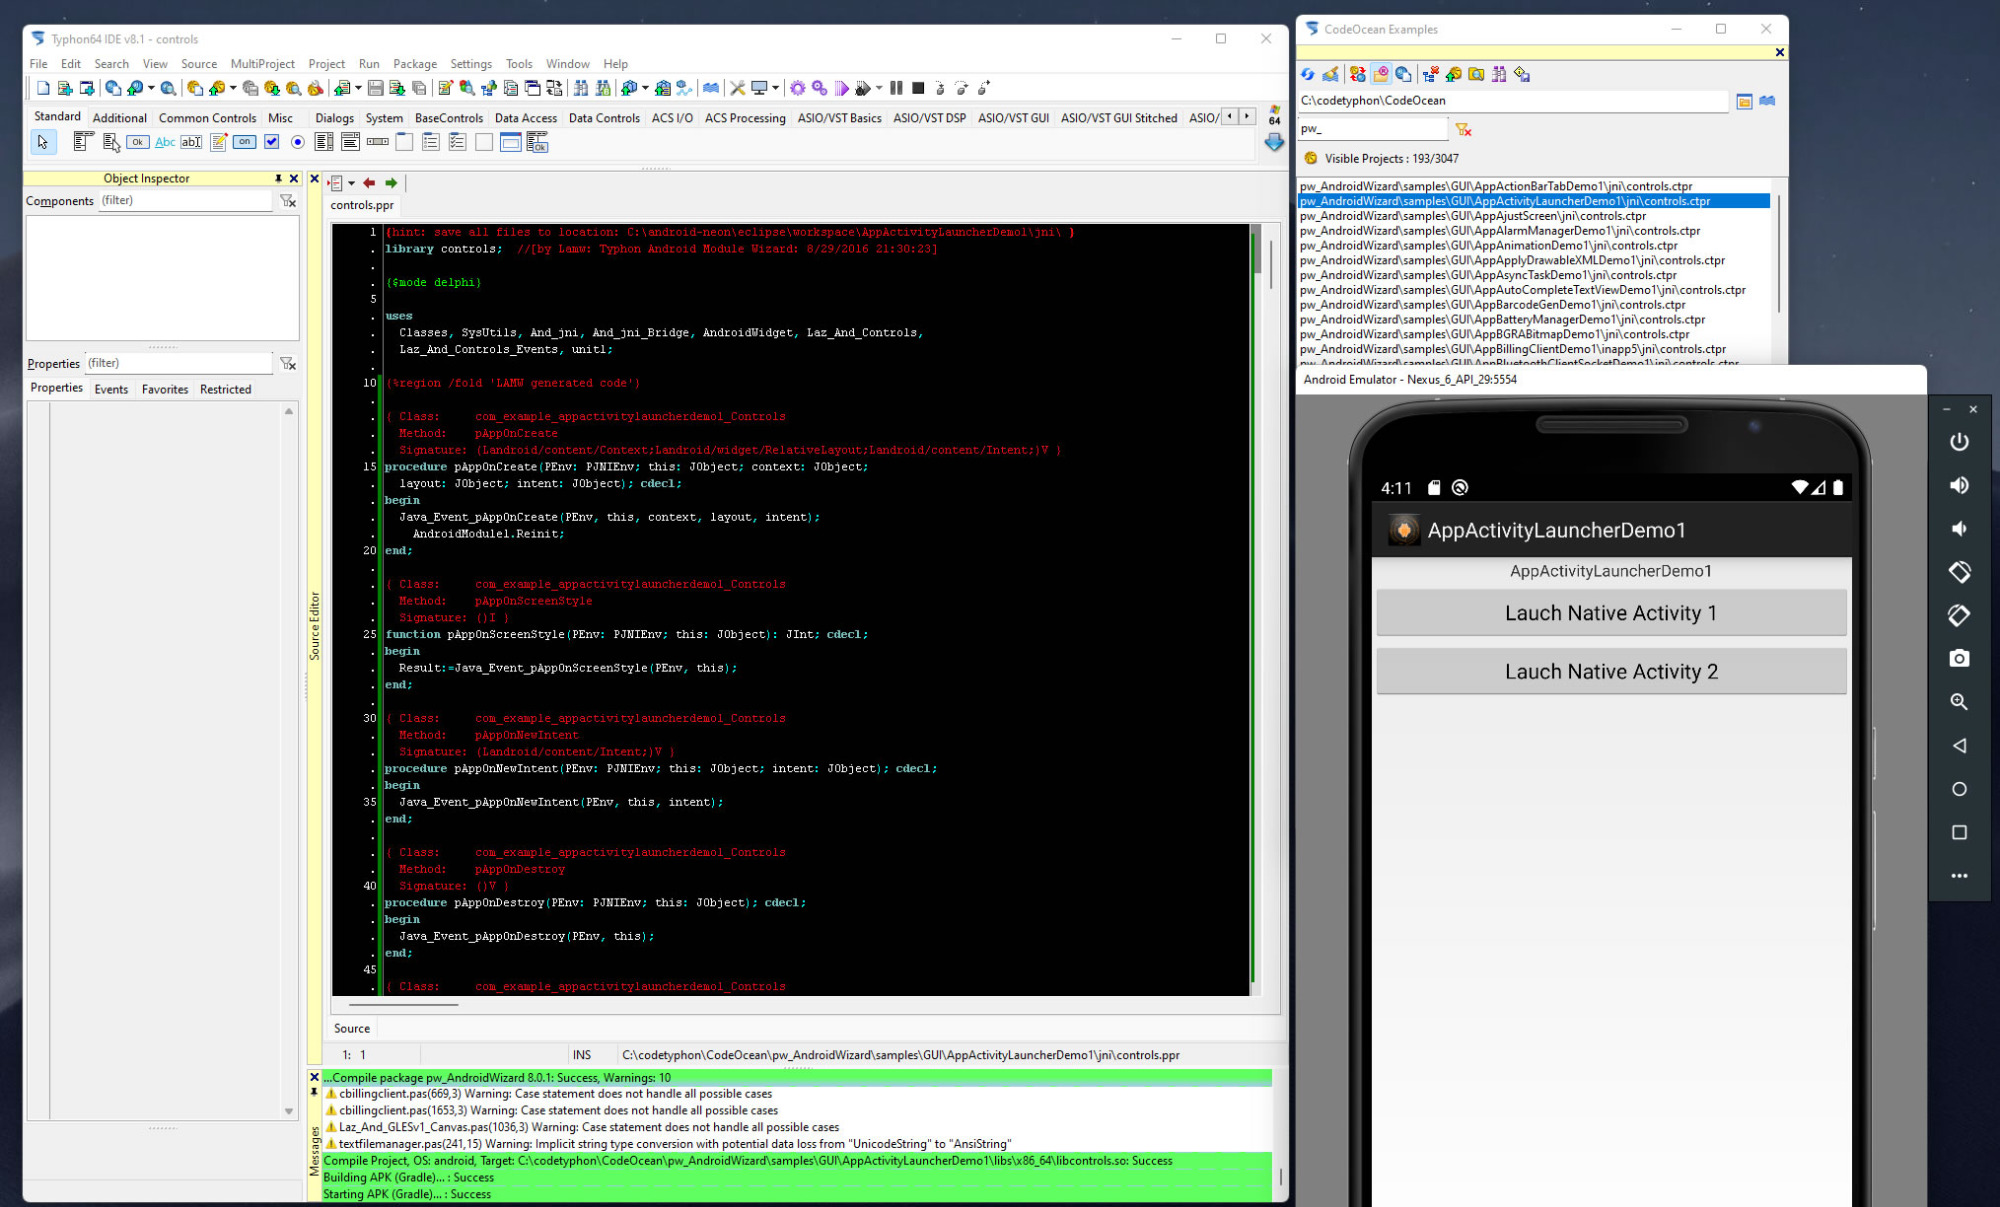Viewport: 2000px width, 1207px height.
Task: Click the emulator volume down icon
Action: pyautogui.click(x=1959, y=529)
